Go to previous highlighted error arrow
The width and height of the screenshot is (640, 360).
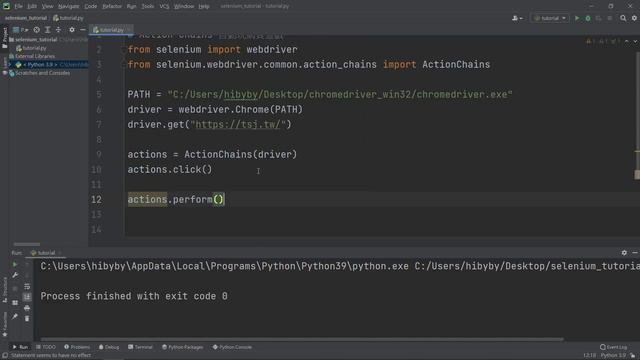[x=627, y=41]
